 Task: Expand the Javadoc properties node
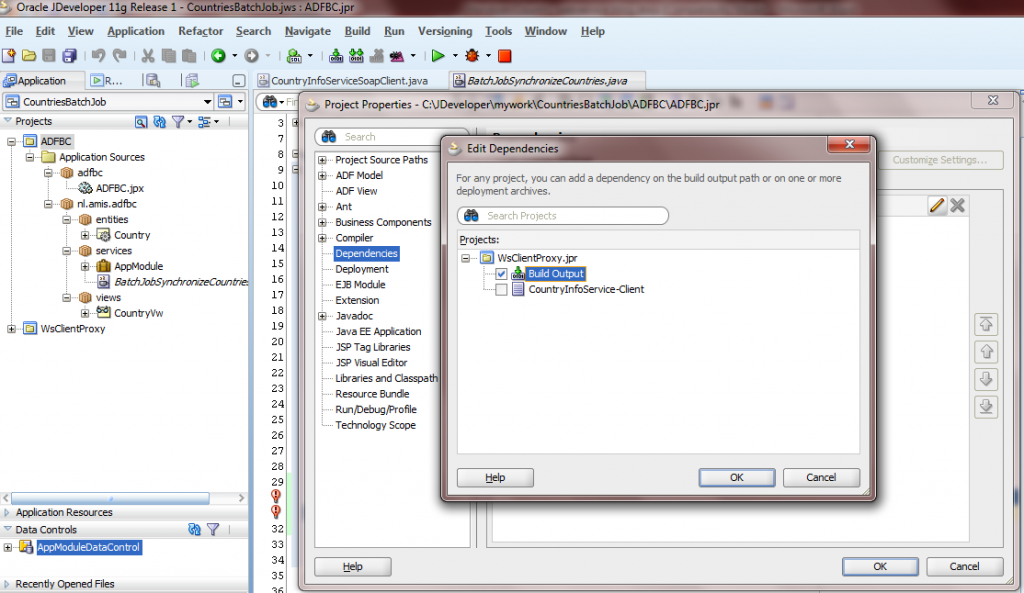pos(322,316)
